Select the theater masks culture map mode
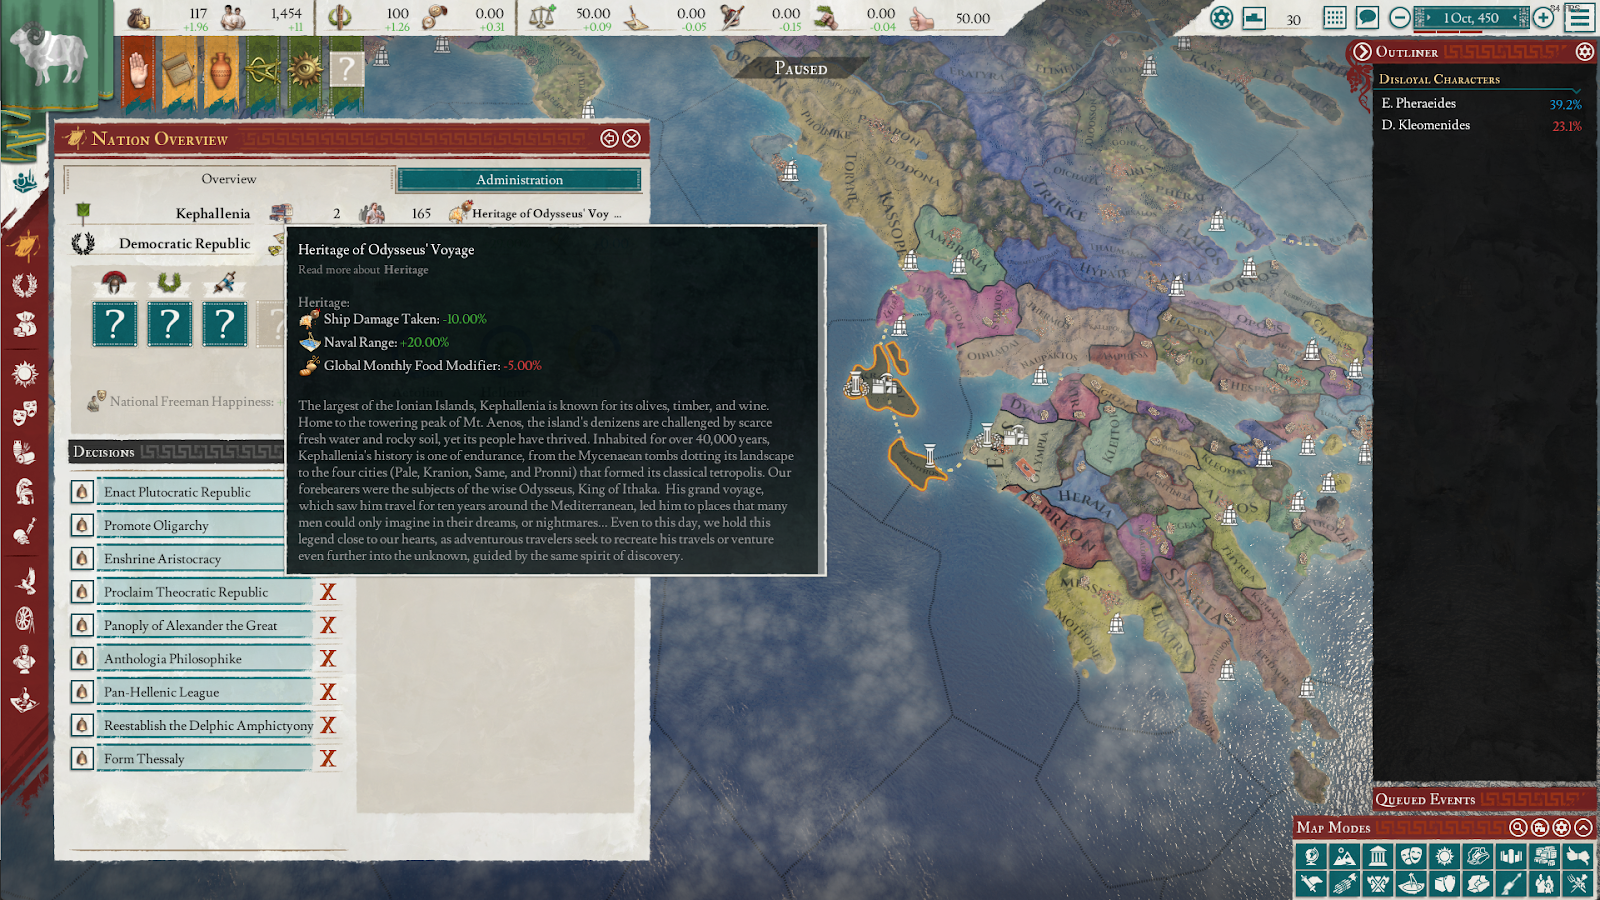 click(x=1411, y=856)
